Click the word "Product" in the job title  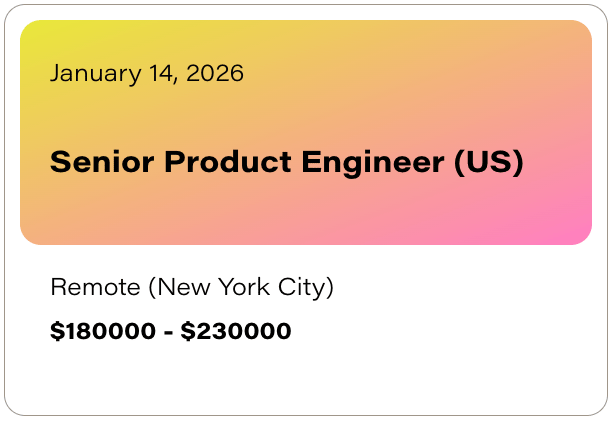[x=227, y=162]
